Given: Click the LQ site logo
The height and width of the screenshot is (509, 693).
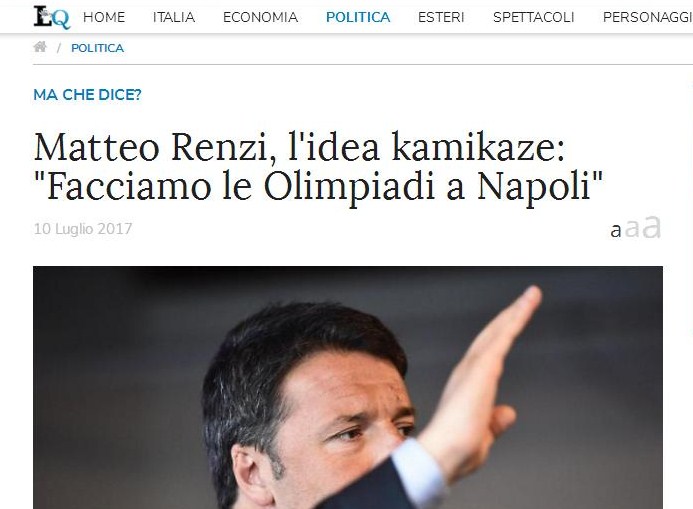Looking at the screenshot, I should tap(52, 17).
